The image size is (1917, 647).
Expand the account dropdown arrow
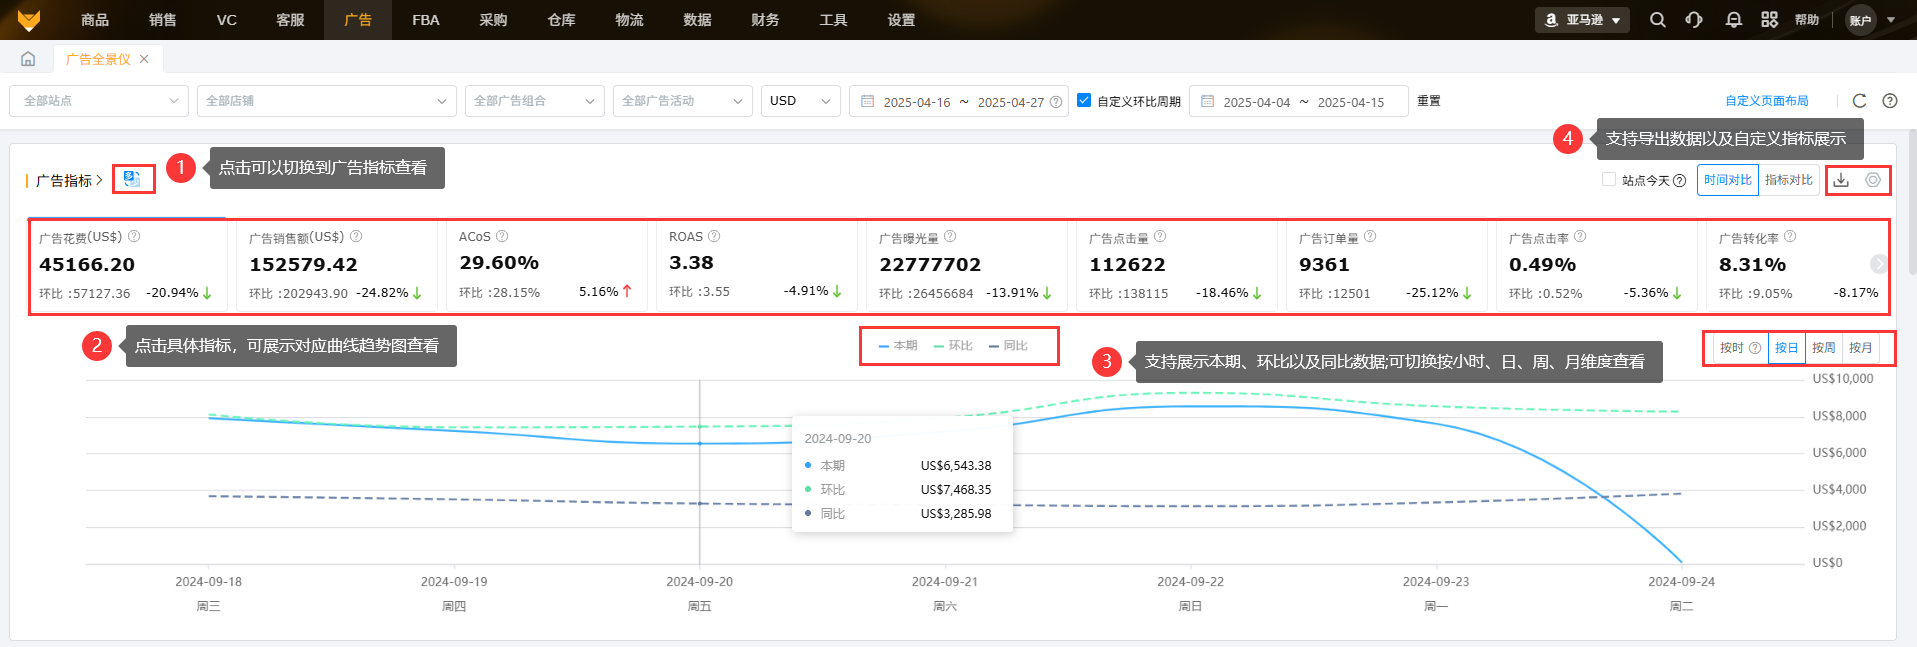click(1891, 20)
